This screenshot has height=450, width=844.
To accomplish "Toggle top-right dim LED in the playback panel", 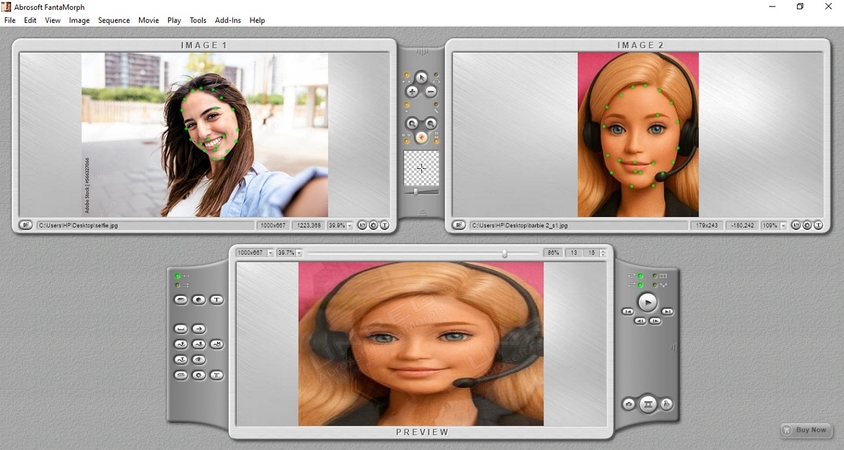I will pyautogui.click(x=655, y=276).
